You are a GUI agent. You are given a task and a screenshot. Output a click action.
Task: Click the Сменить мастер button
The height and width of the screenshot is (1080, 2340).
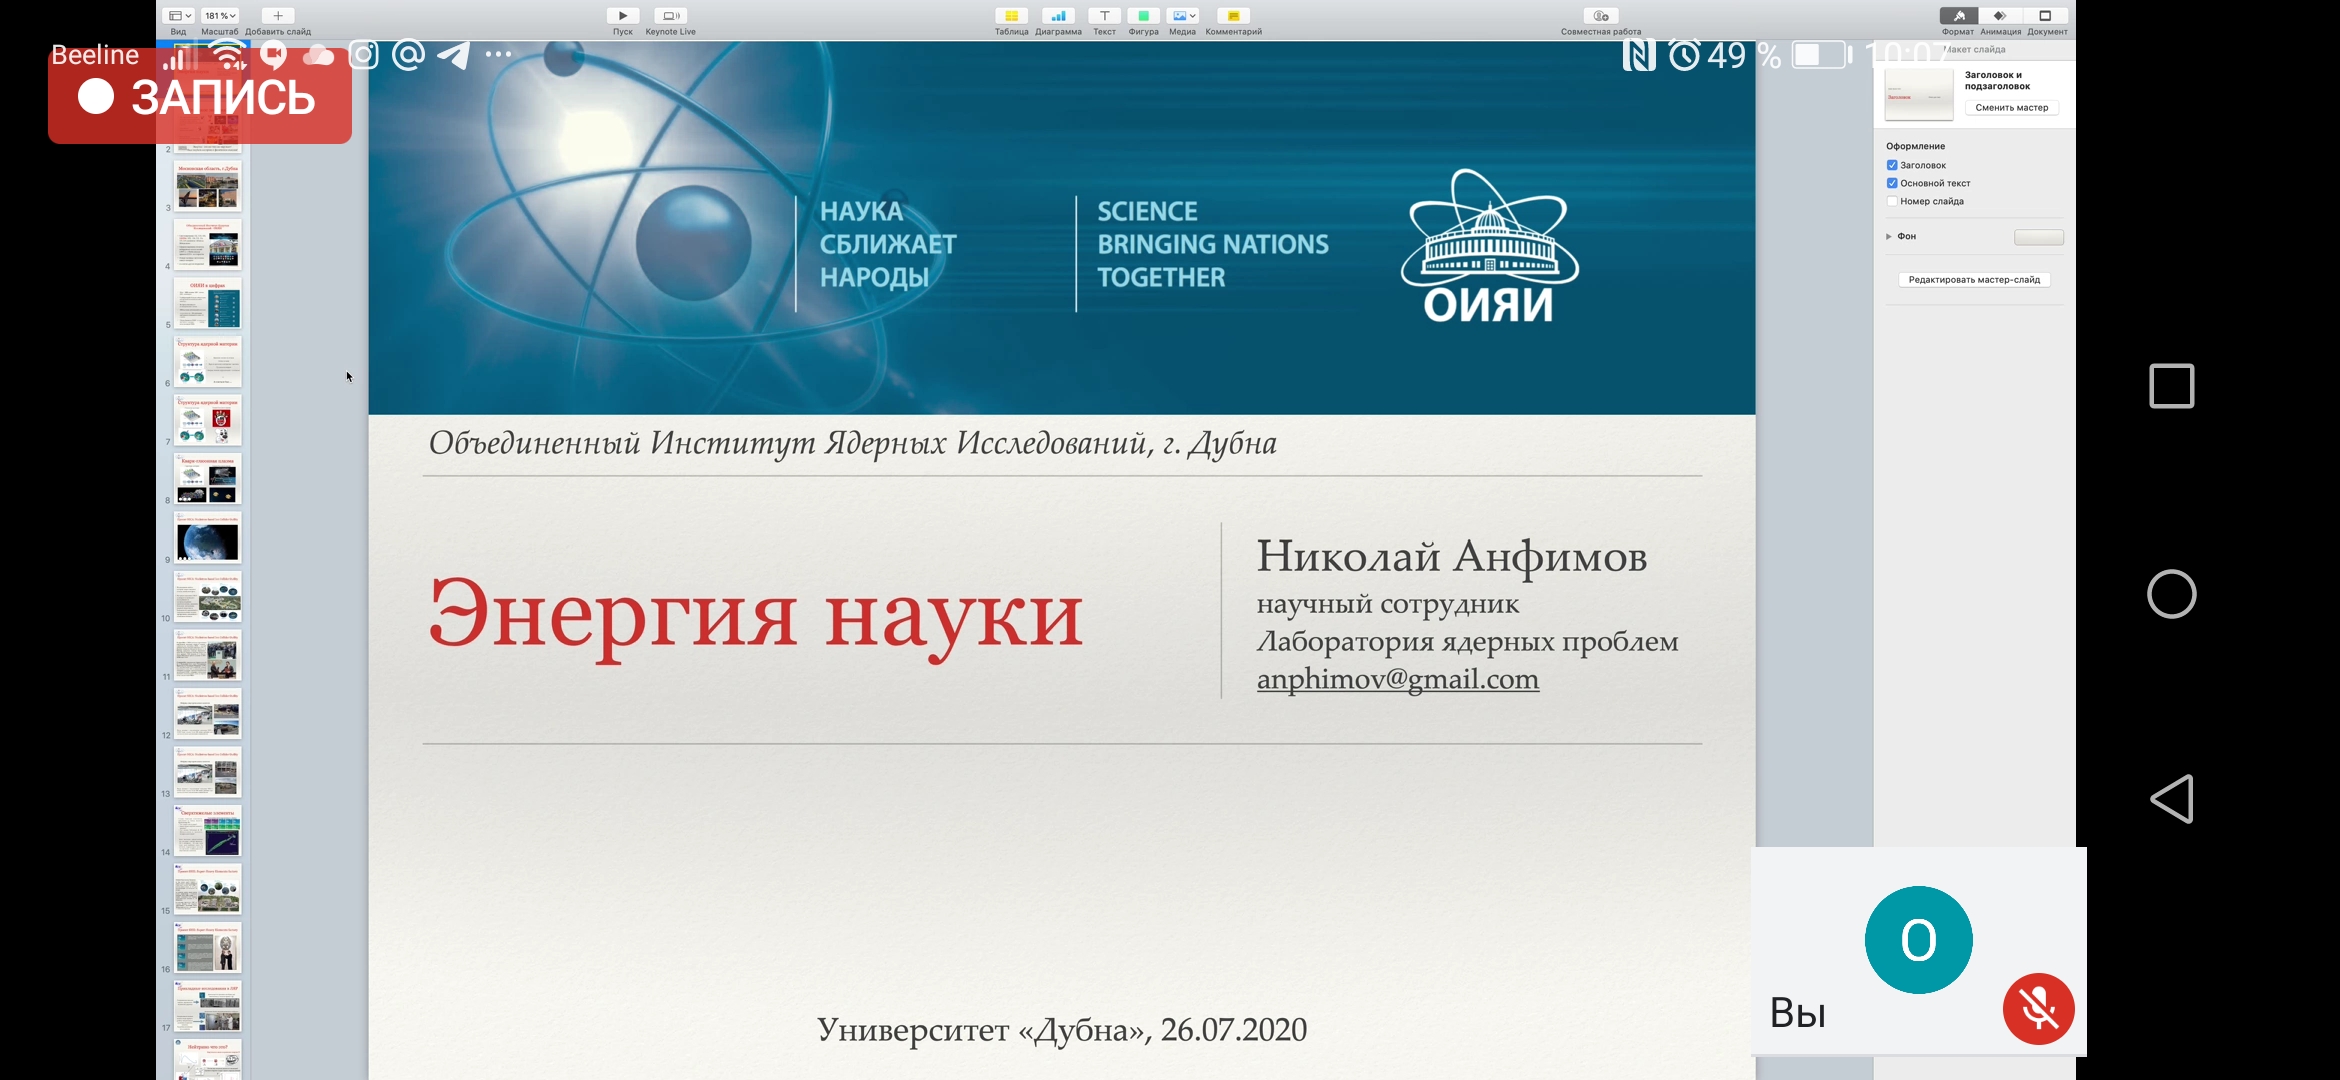[x=2011, y=108]
